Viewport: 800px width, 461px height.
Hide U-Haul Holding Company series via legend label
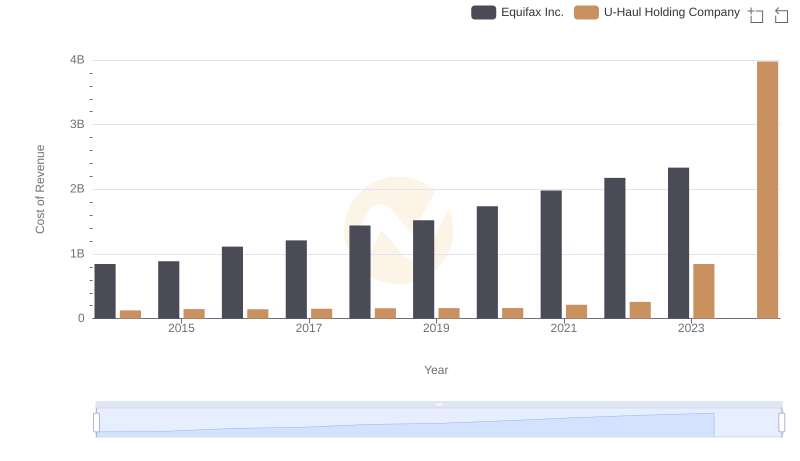click(672, 13)
